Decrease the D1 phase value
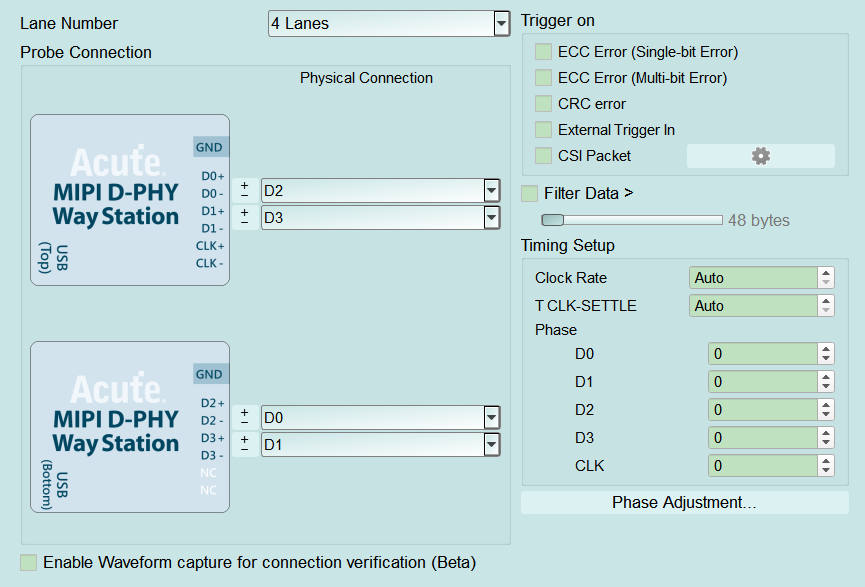 [x=826, y=387]
